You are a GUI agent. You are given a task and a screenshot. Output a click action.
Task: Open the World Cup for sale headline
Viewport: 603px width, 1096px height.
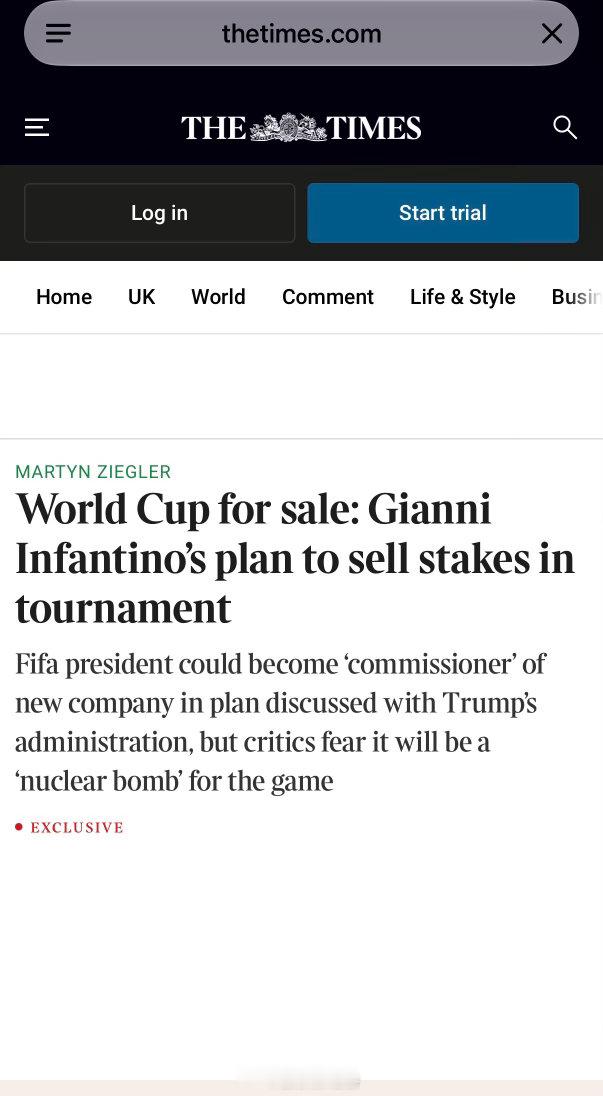tap(295, 558)
